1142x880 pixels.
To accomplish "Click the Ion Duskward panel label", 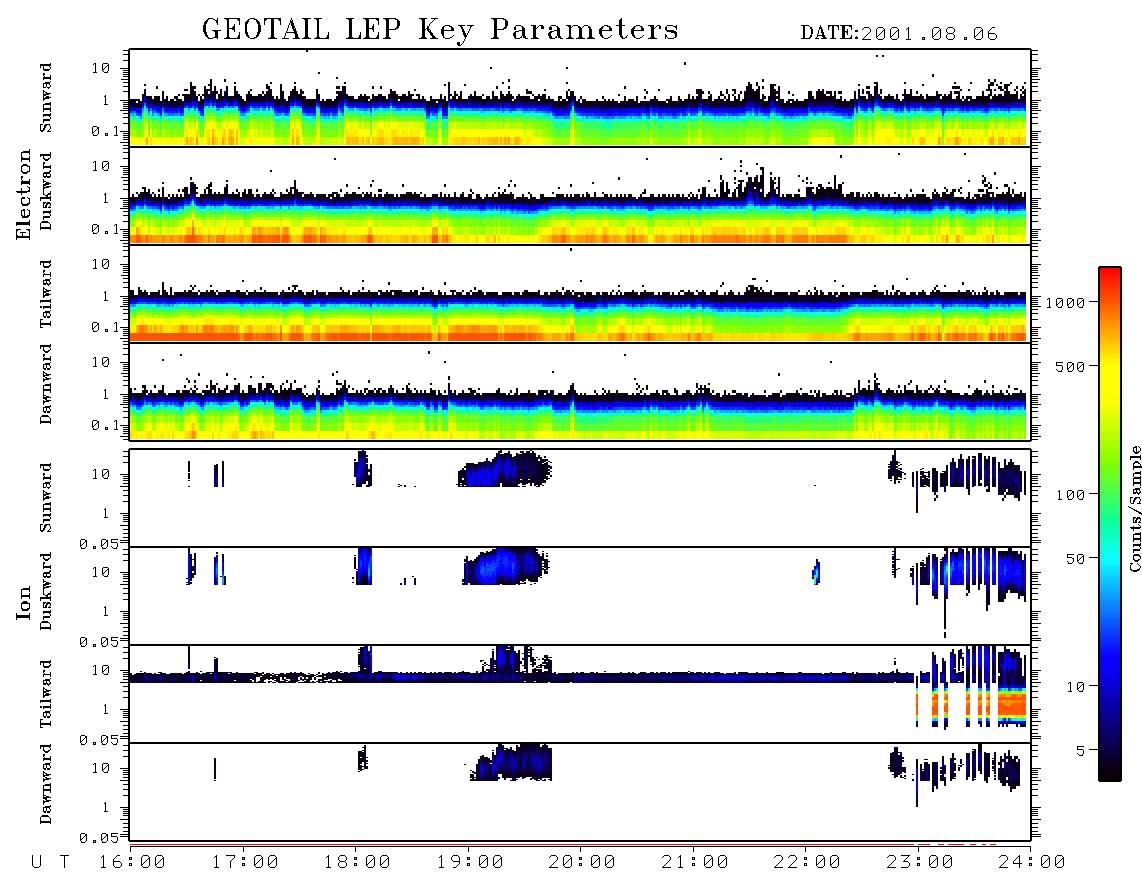I will (x=46, y=591).
